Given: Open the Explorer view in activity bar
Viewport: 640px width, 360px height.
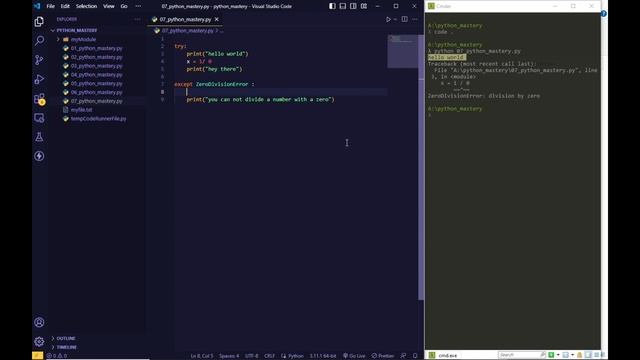Looking at the screenshot, I should (39, 22).
